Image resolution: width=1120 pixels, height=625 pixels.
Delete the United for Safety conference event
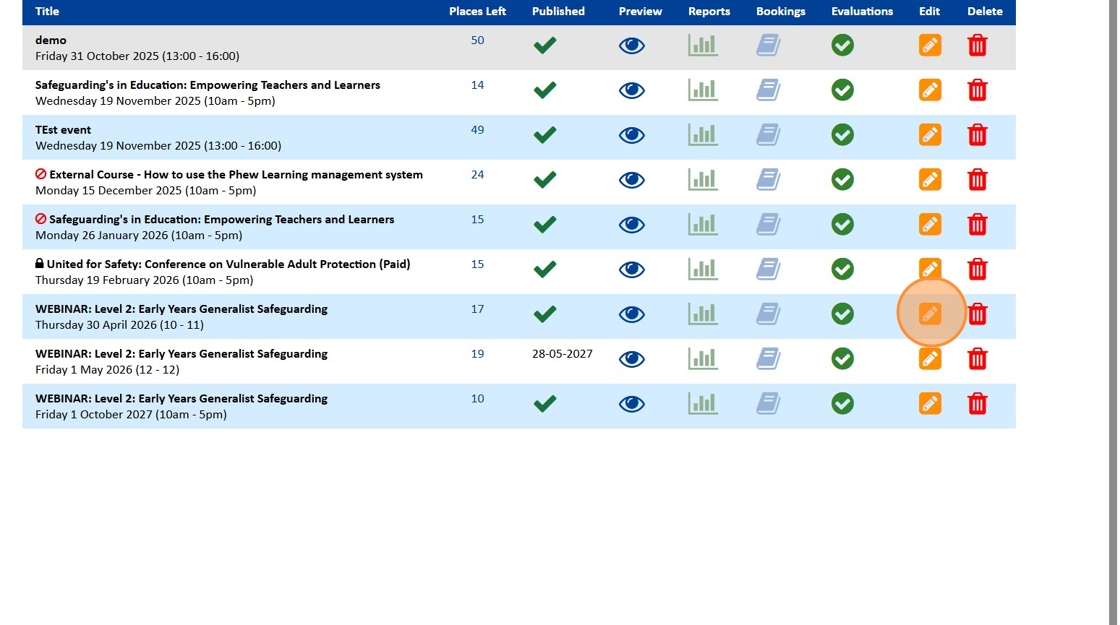tap(977, 269)
